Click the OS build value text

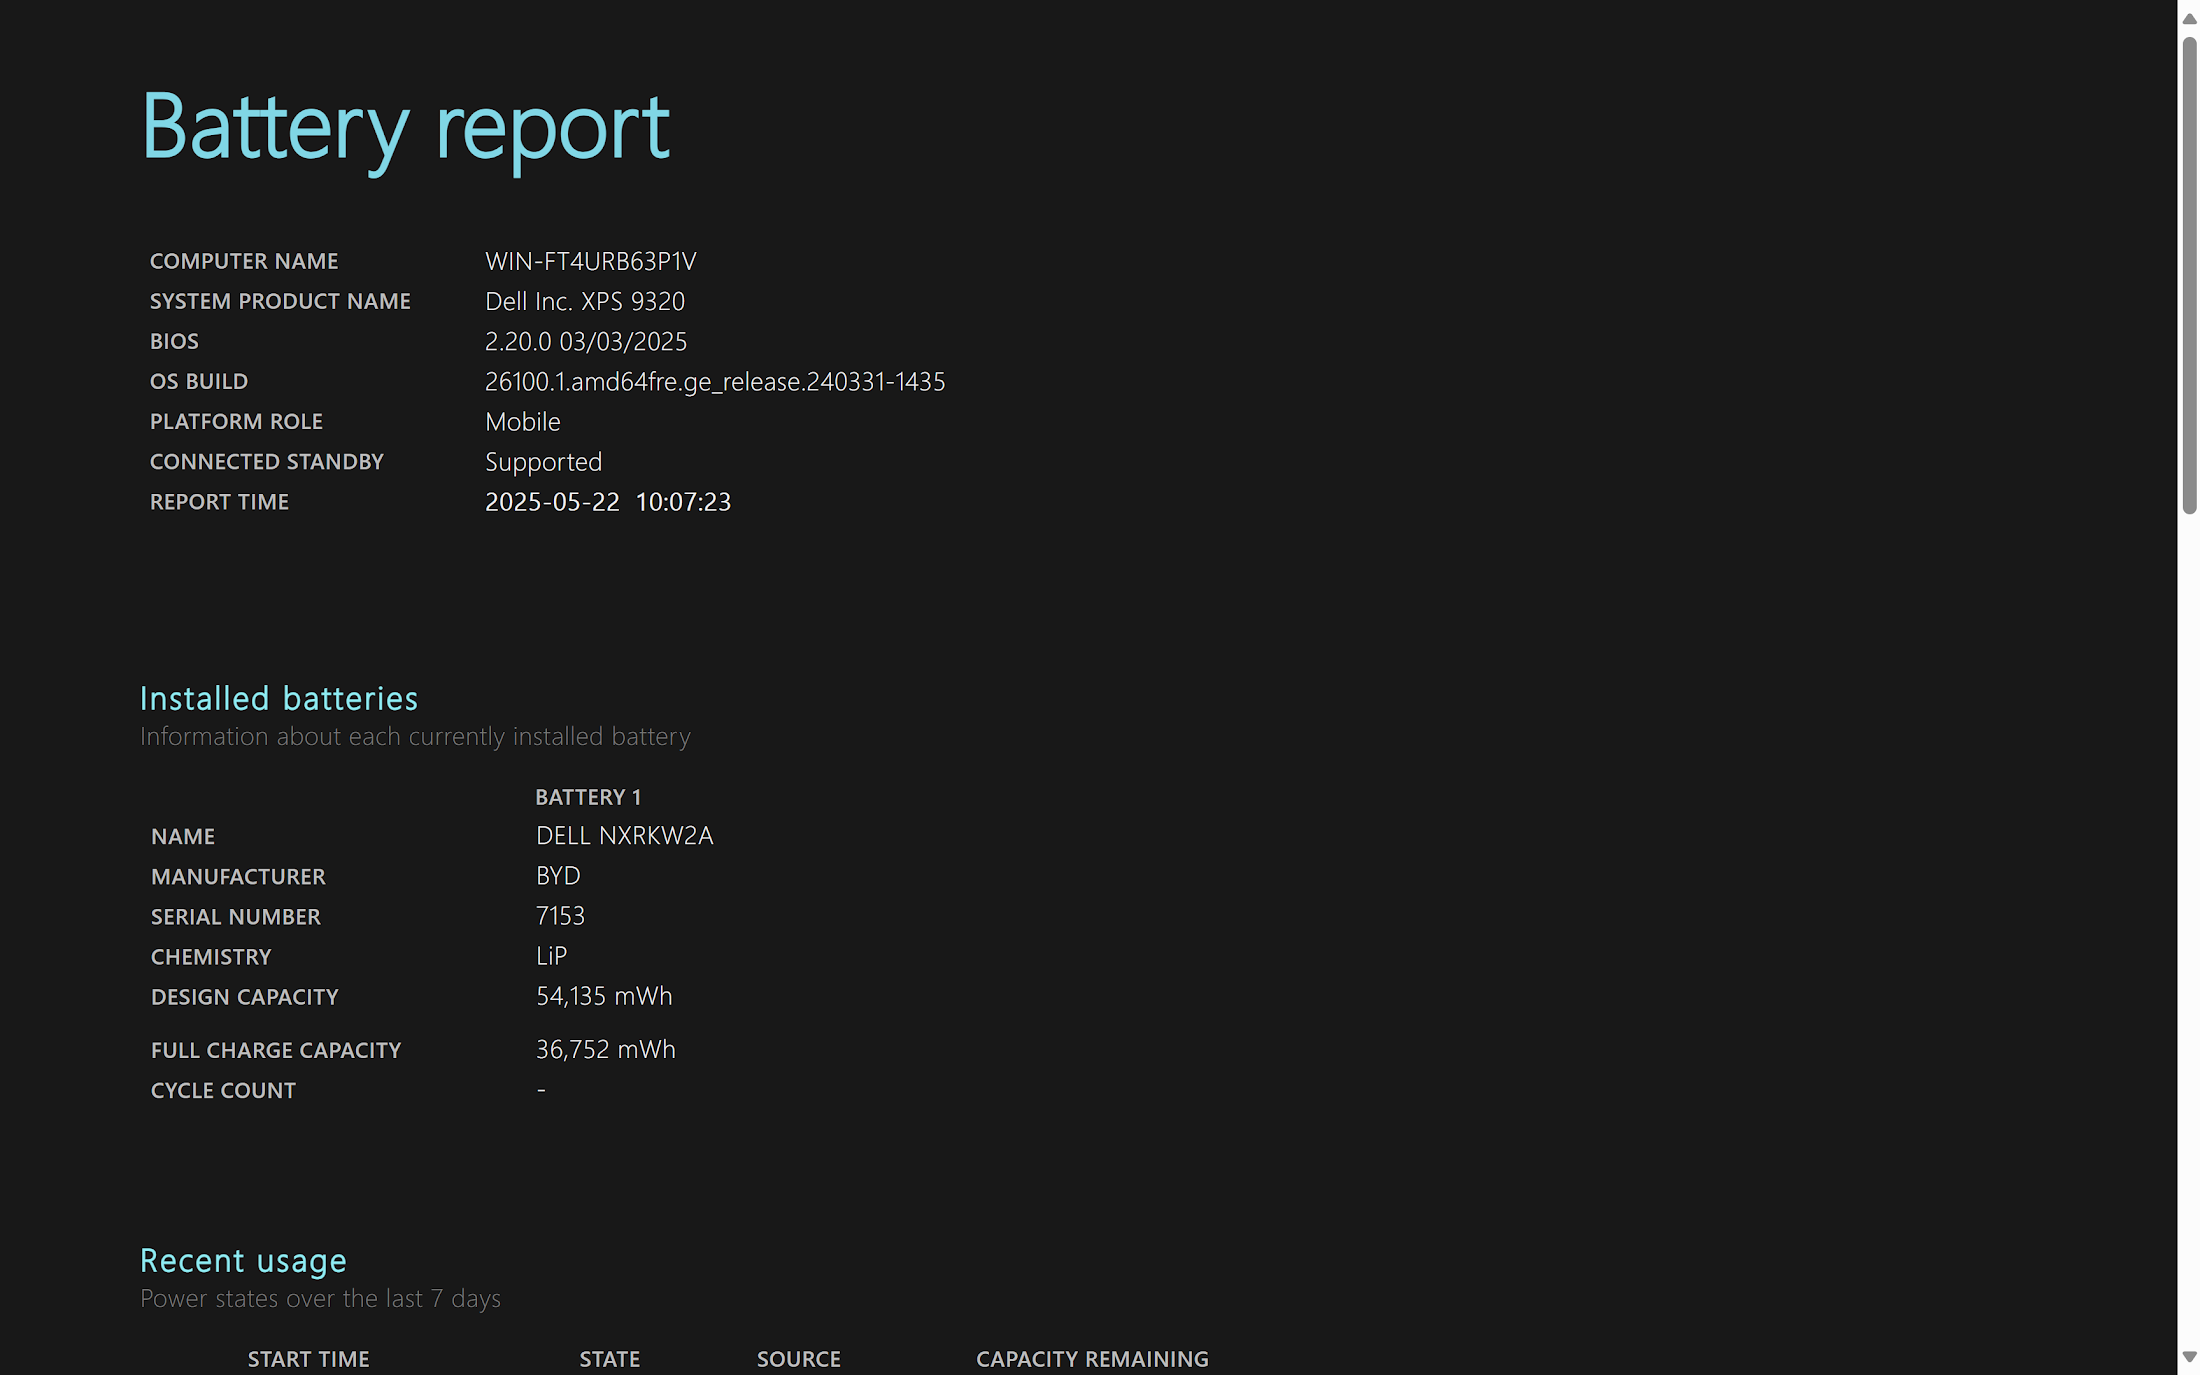(x=715, y=382)
